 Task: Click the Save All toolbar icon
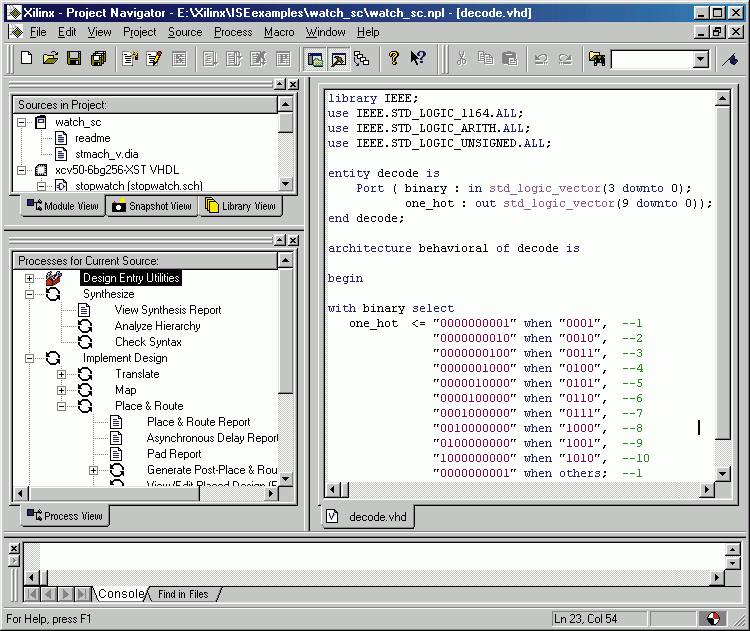pos(99,59)
